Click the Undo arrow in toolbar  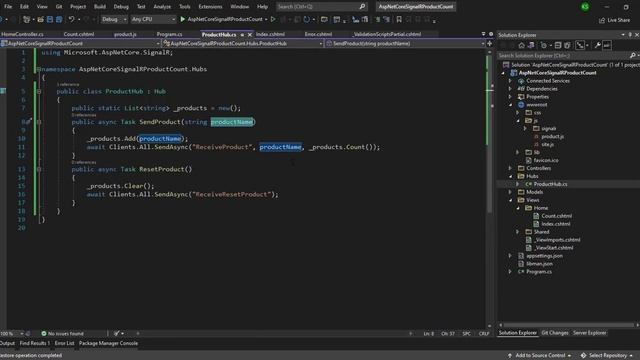[x=71, y=19]
